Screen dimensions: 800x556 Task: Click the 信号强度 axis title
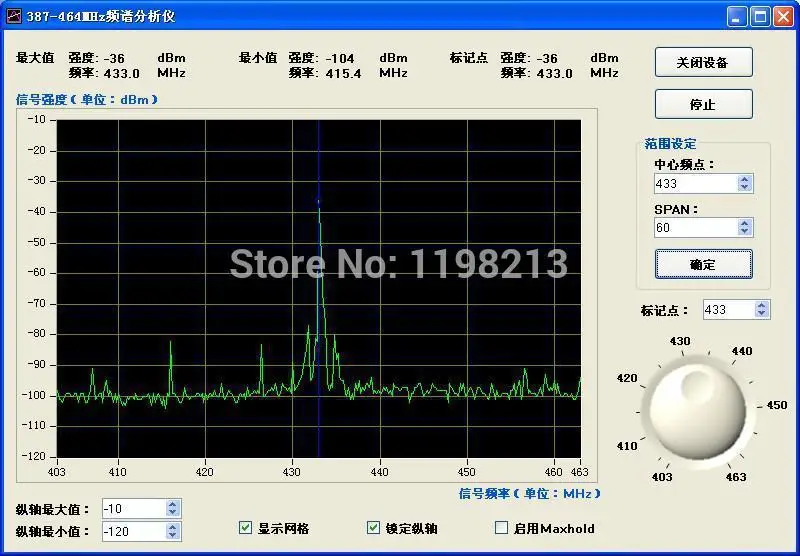coord(87,99)
